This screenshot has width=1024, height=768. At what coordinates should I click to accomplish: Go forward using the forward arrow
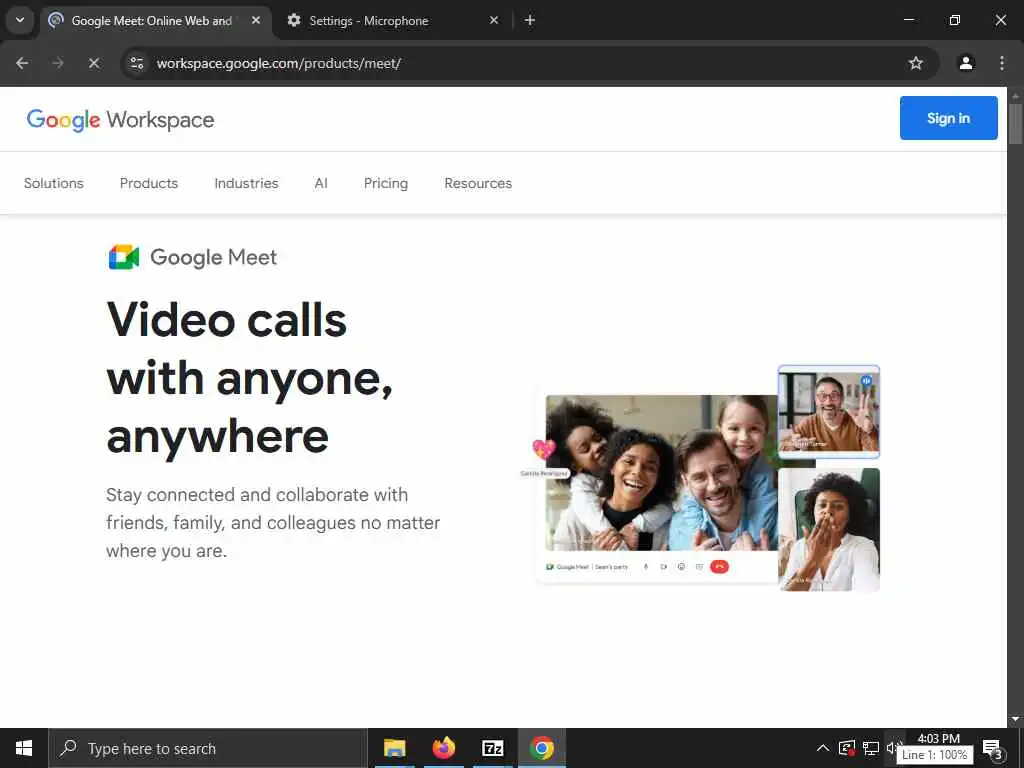pos(58,63)
